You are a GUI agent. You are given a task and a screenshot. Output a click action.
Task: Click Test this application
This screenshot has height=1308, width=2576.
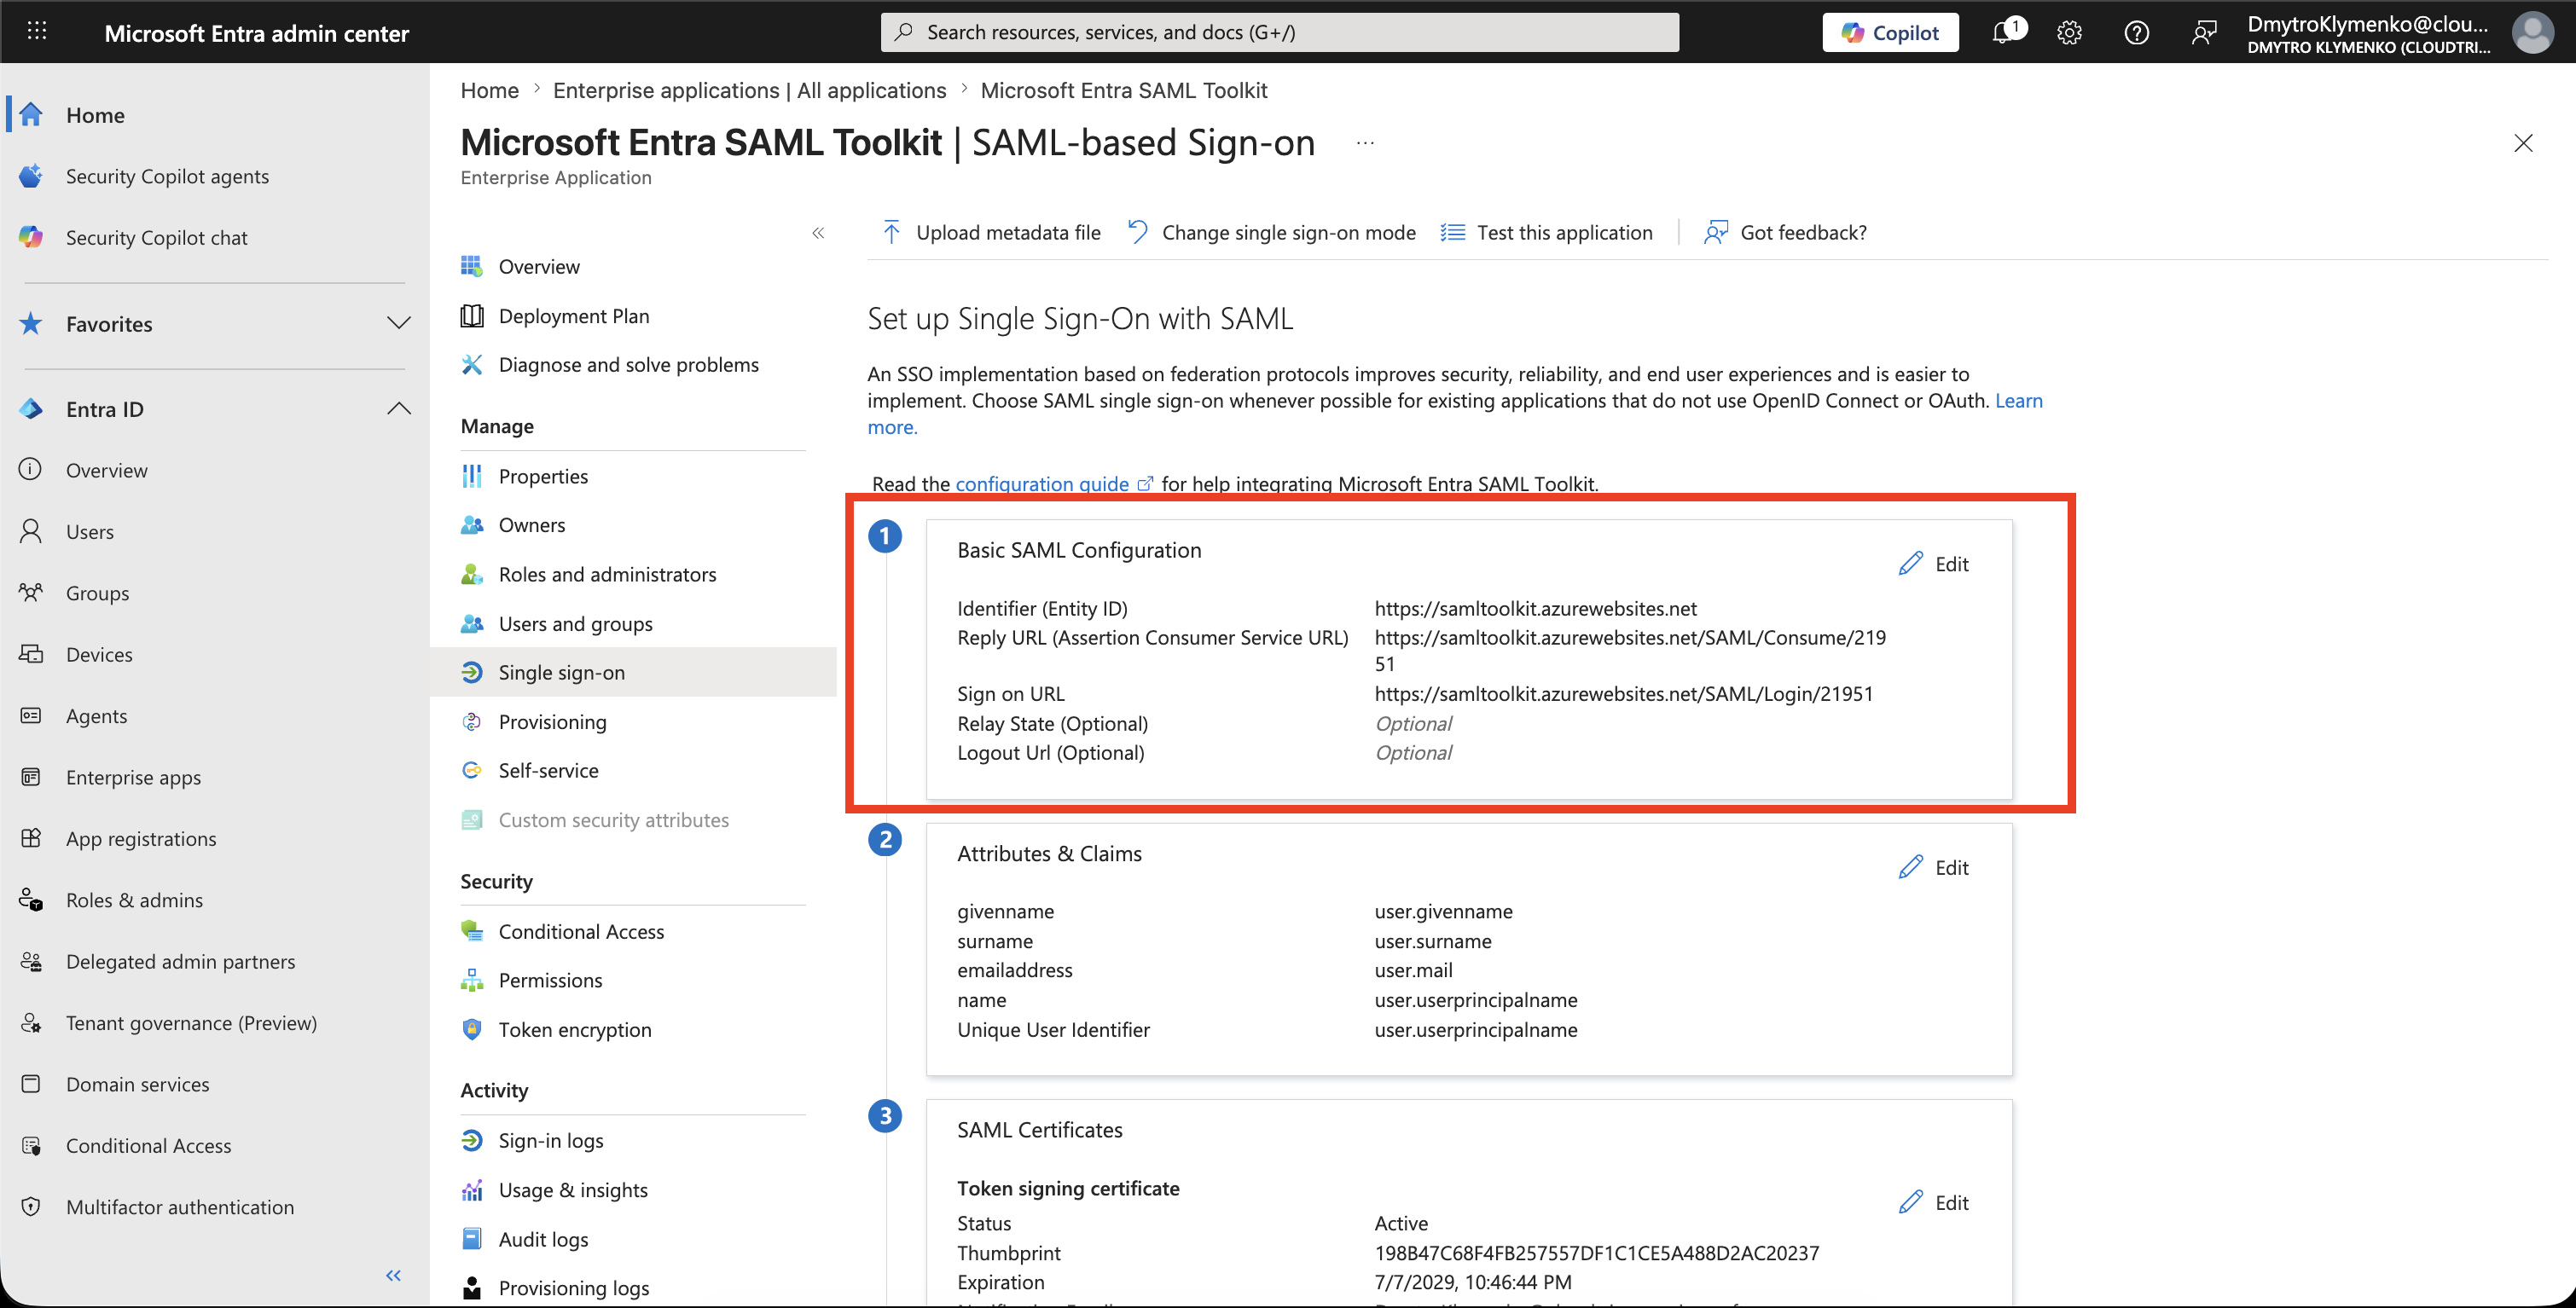tap(1547, 233)
